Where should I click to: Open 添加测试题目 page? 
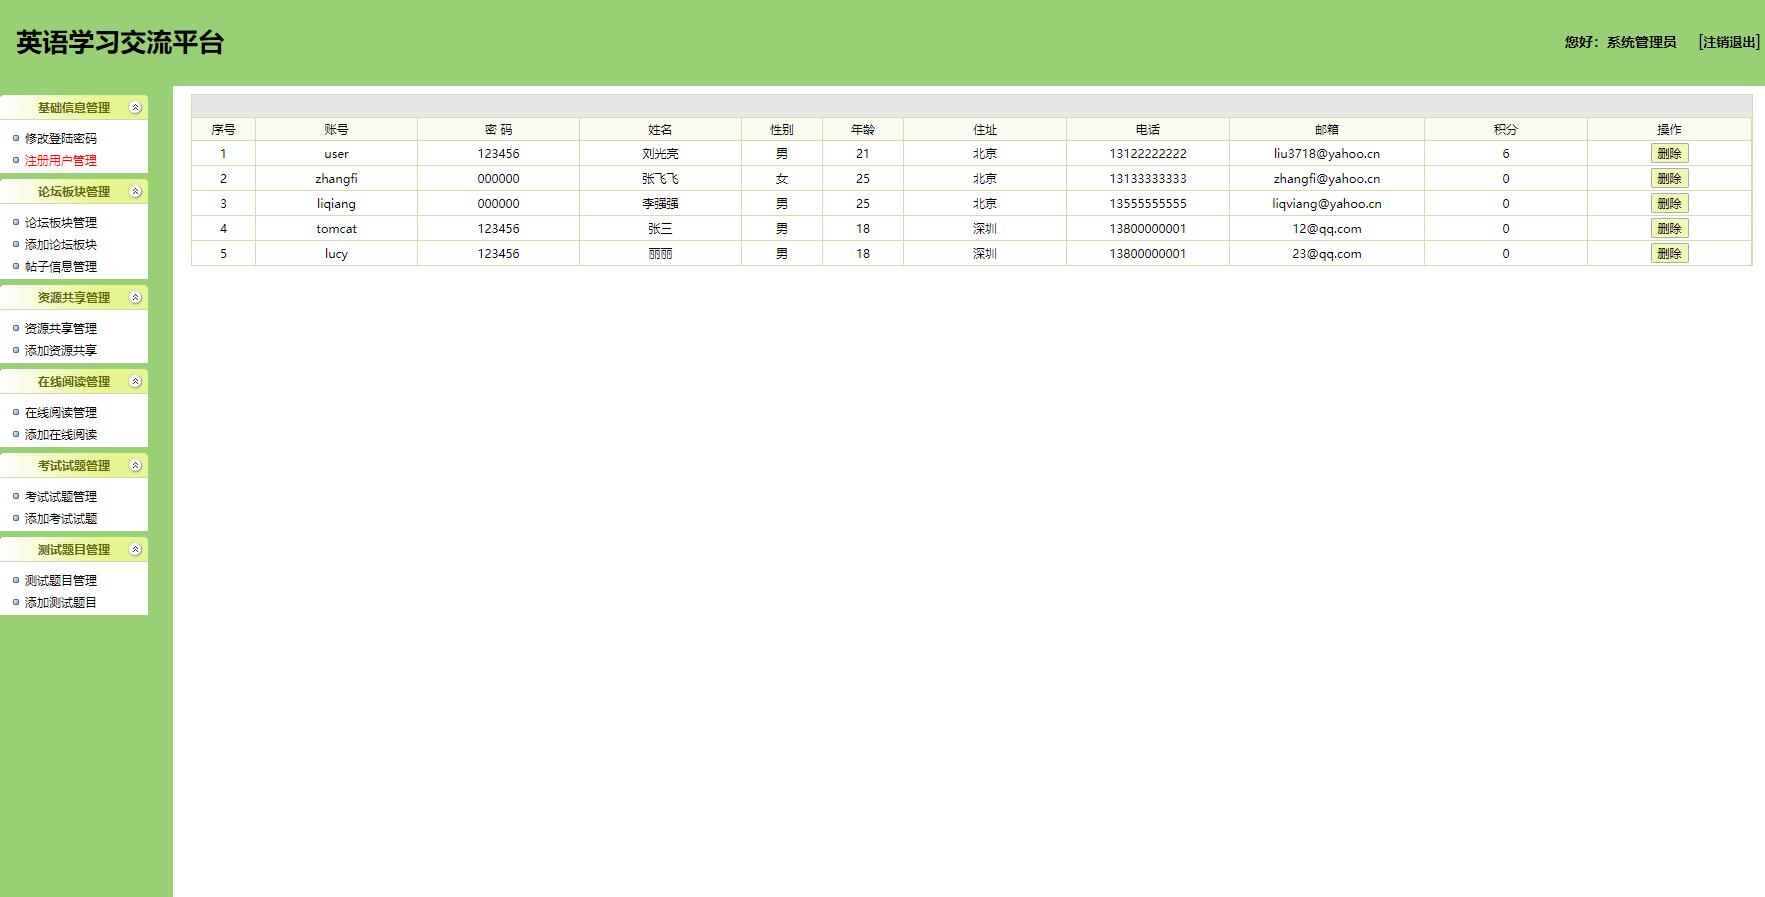pyautogui.click(x=61, y=603)
